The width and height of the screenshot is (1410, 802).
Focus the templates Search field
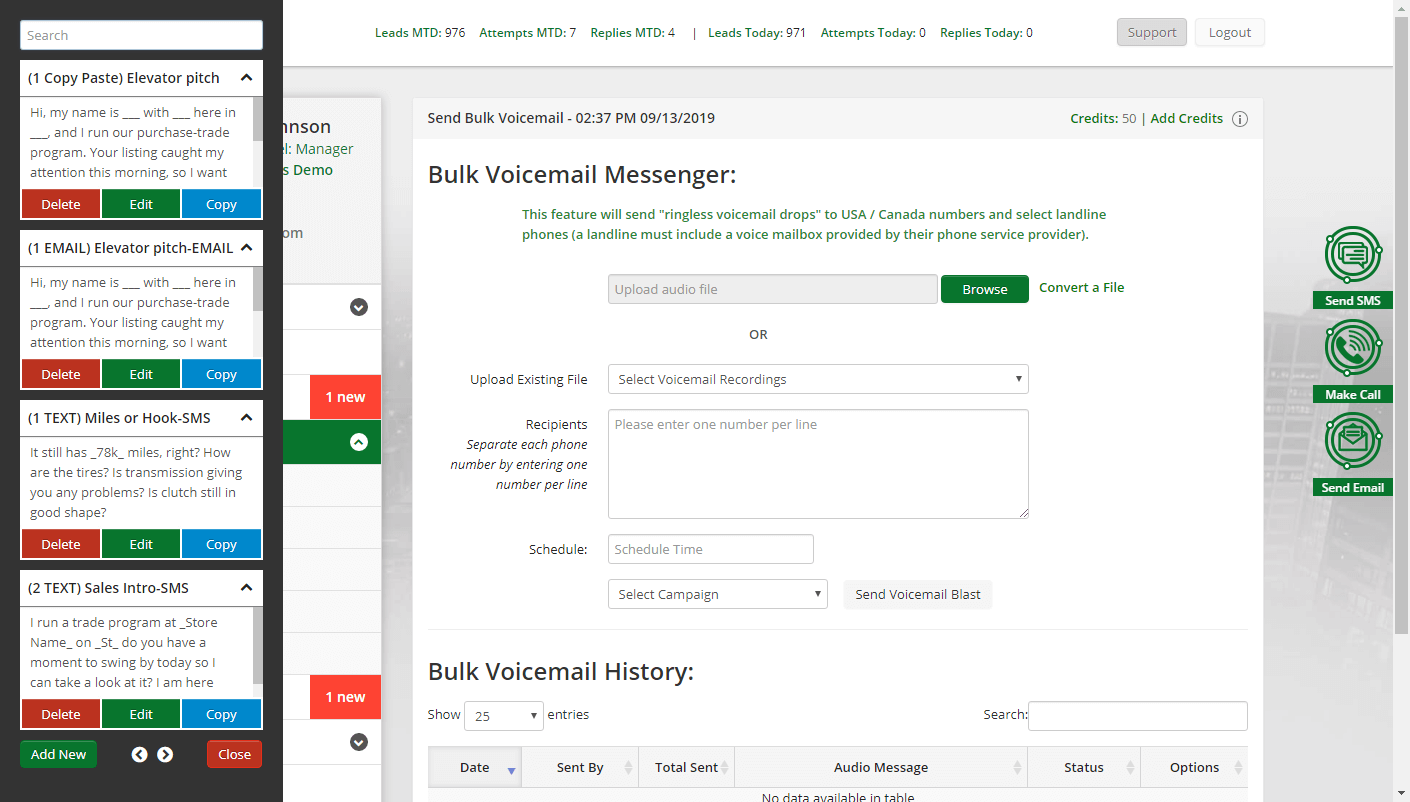point(141,35)
